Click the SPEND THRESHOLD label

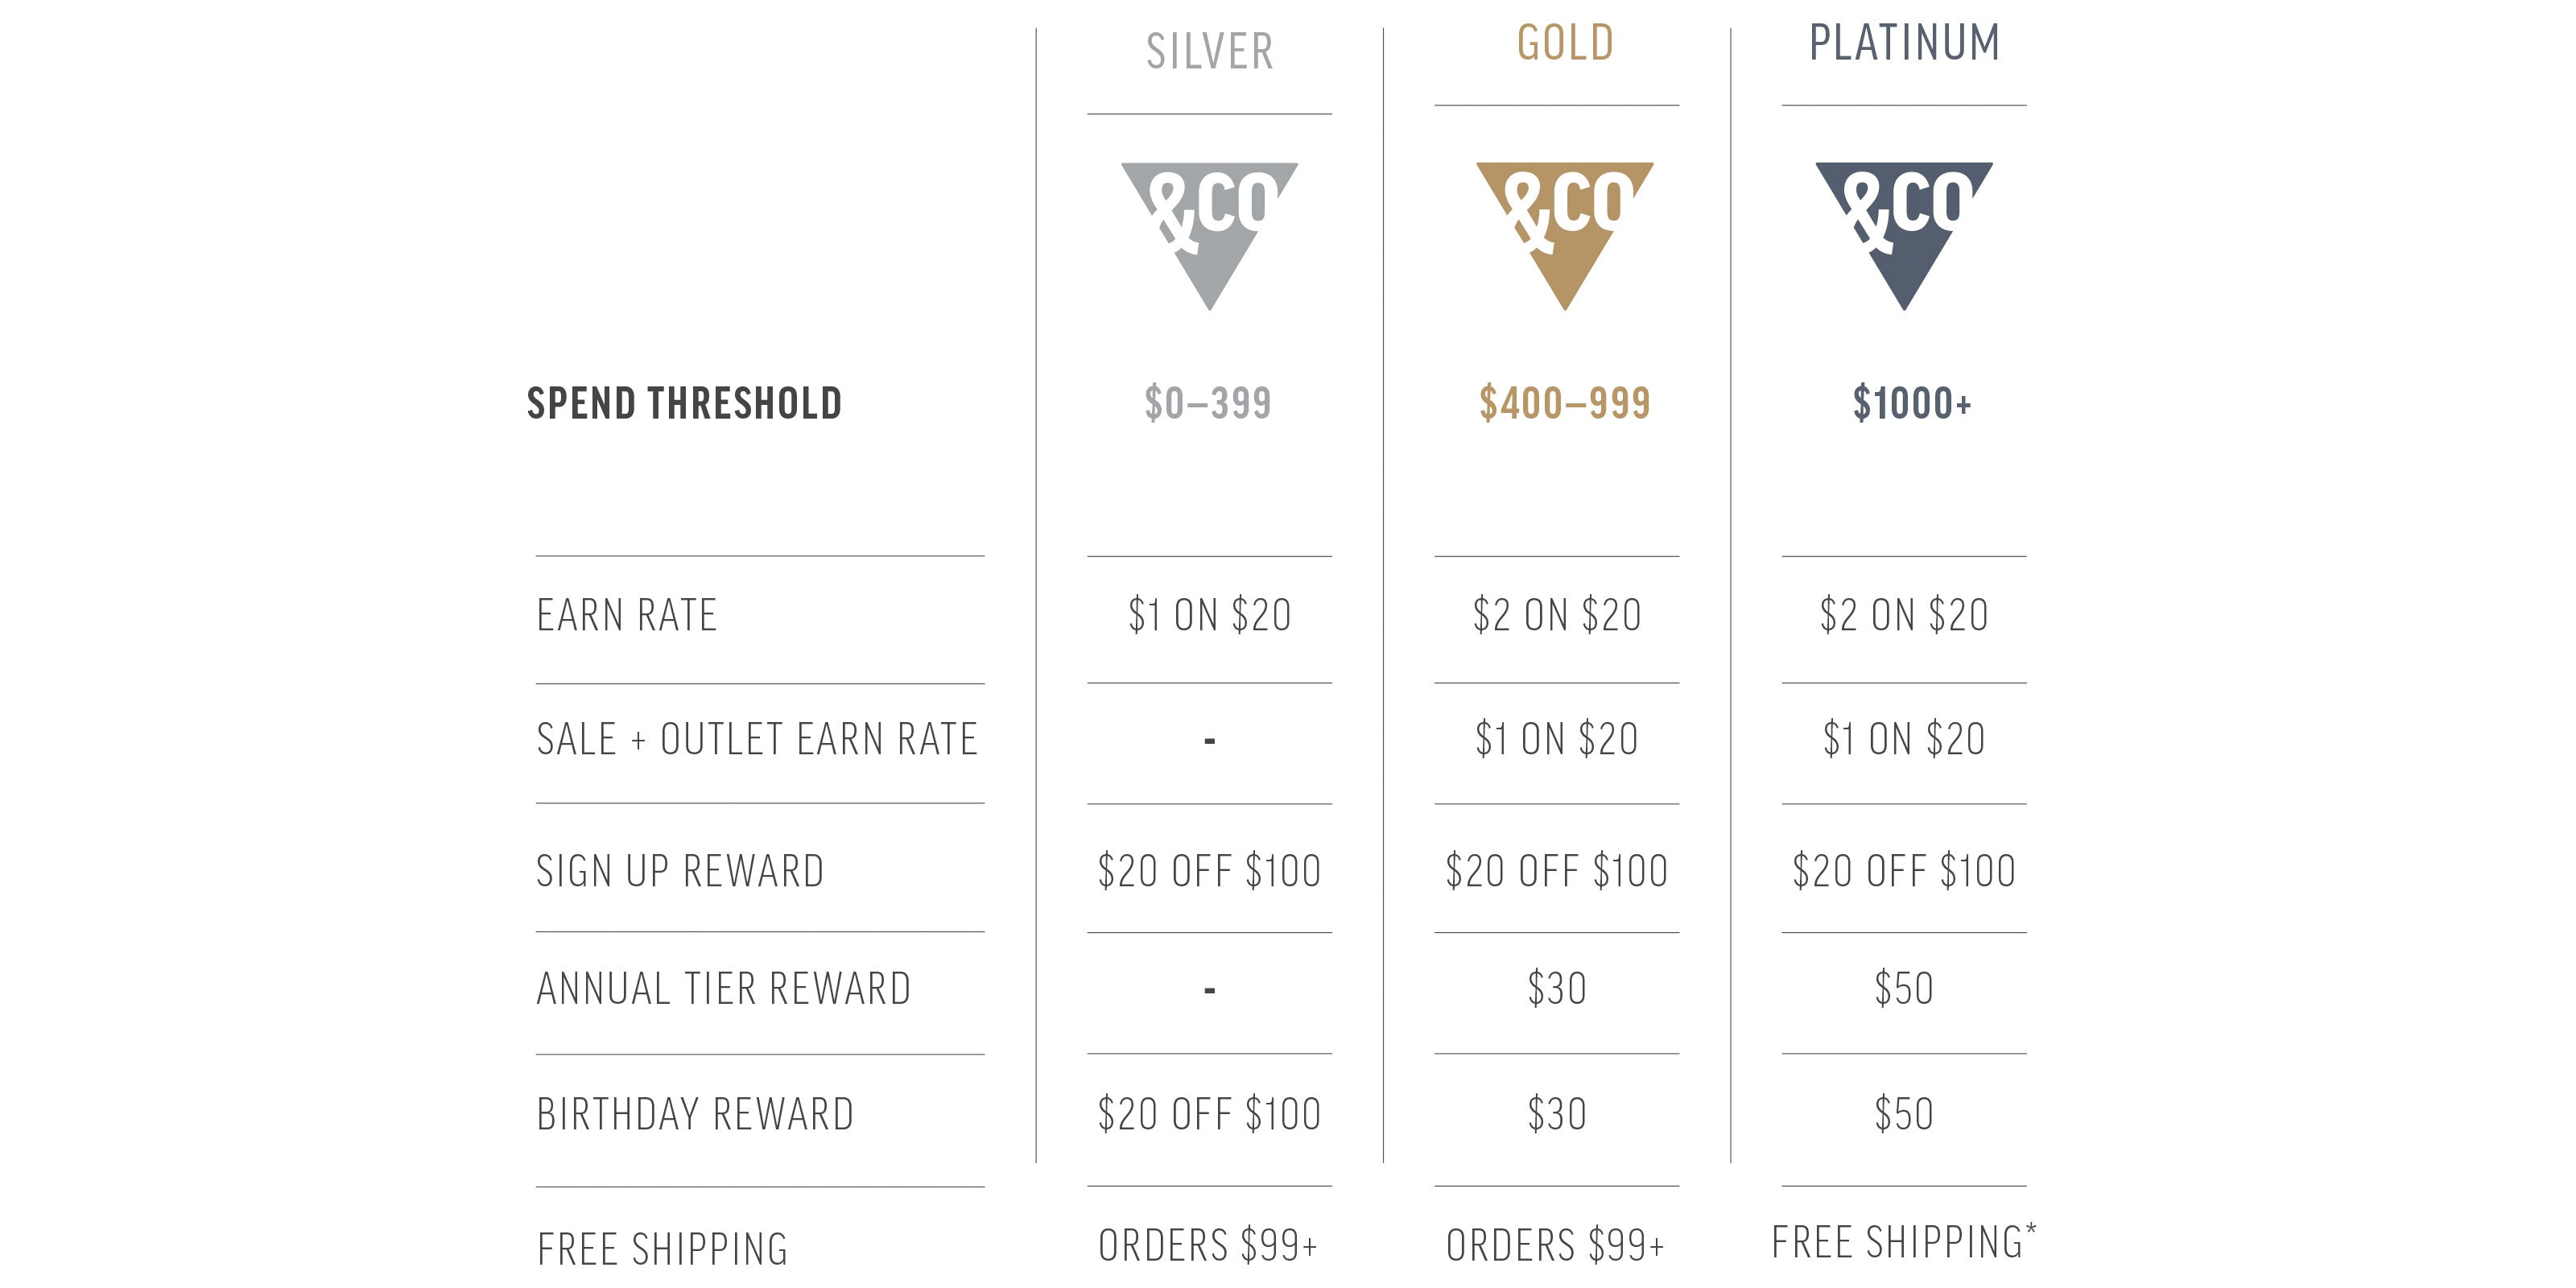(684, 403)
